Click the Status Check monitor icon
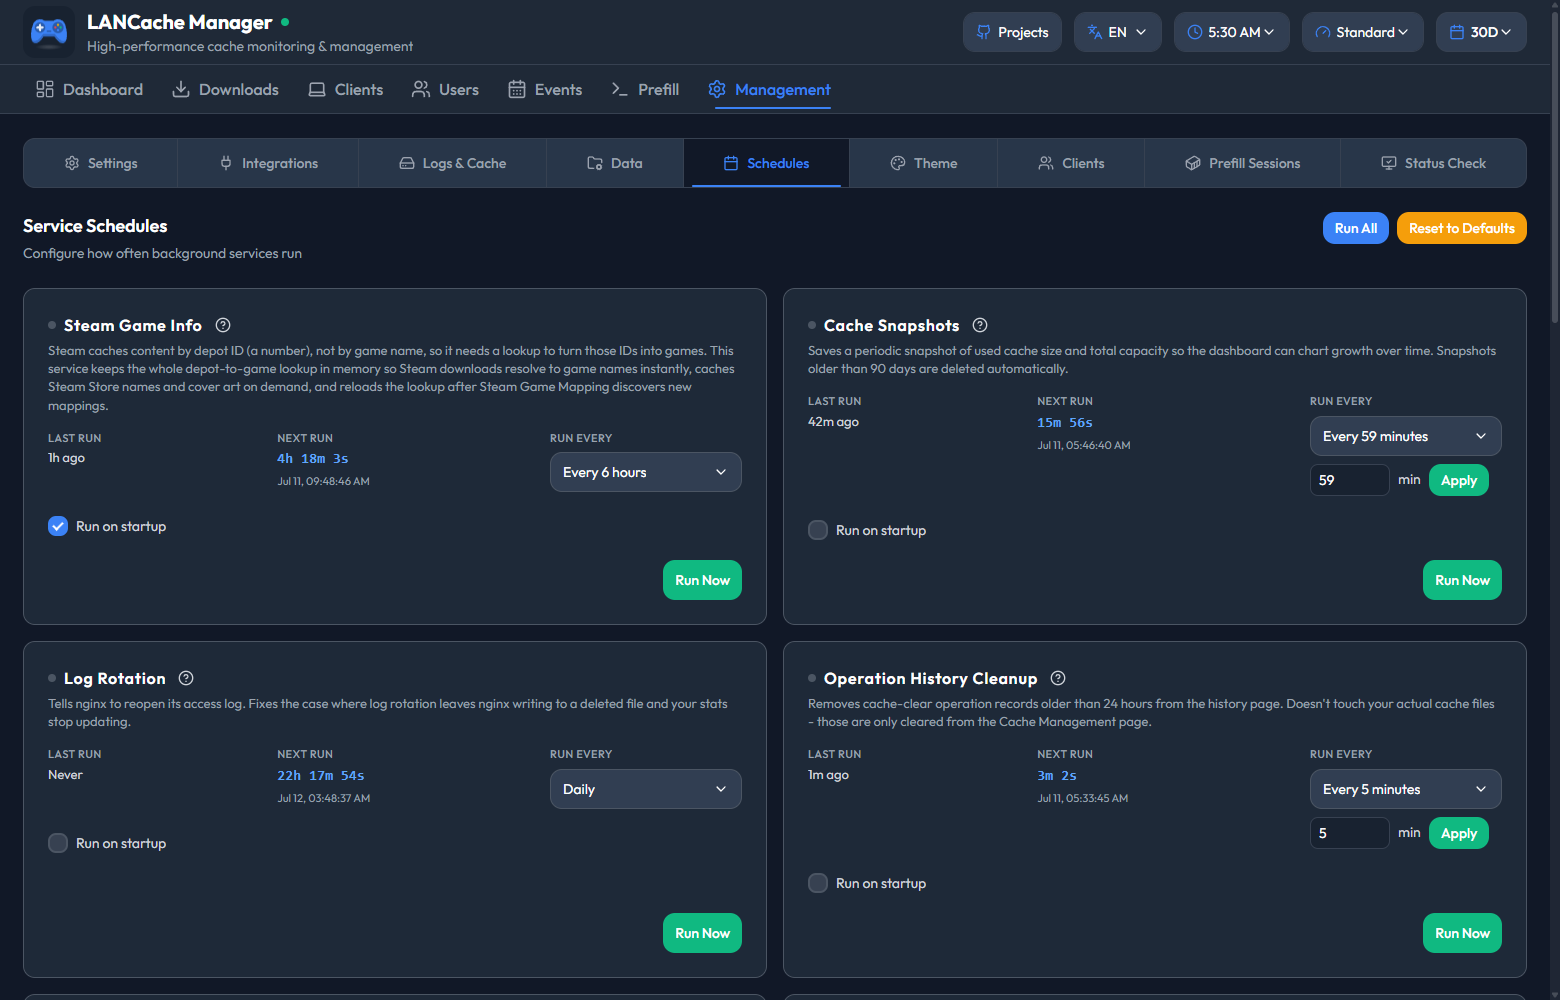1560x1000 pixels. pyautogui.click(x=1389, y=163)
